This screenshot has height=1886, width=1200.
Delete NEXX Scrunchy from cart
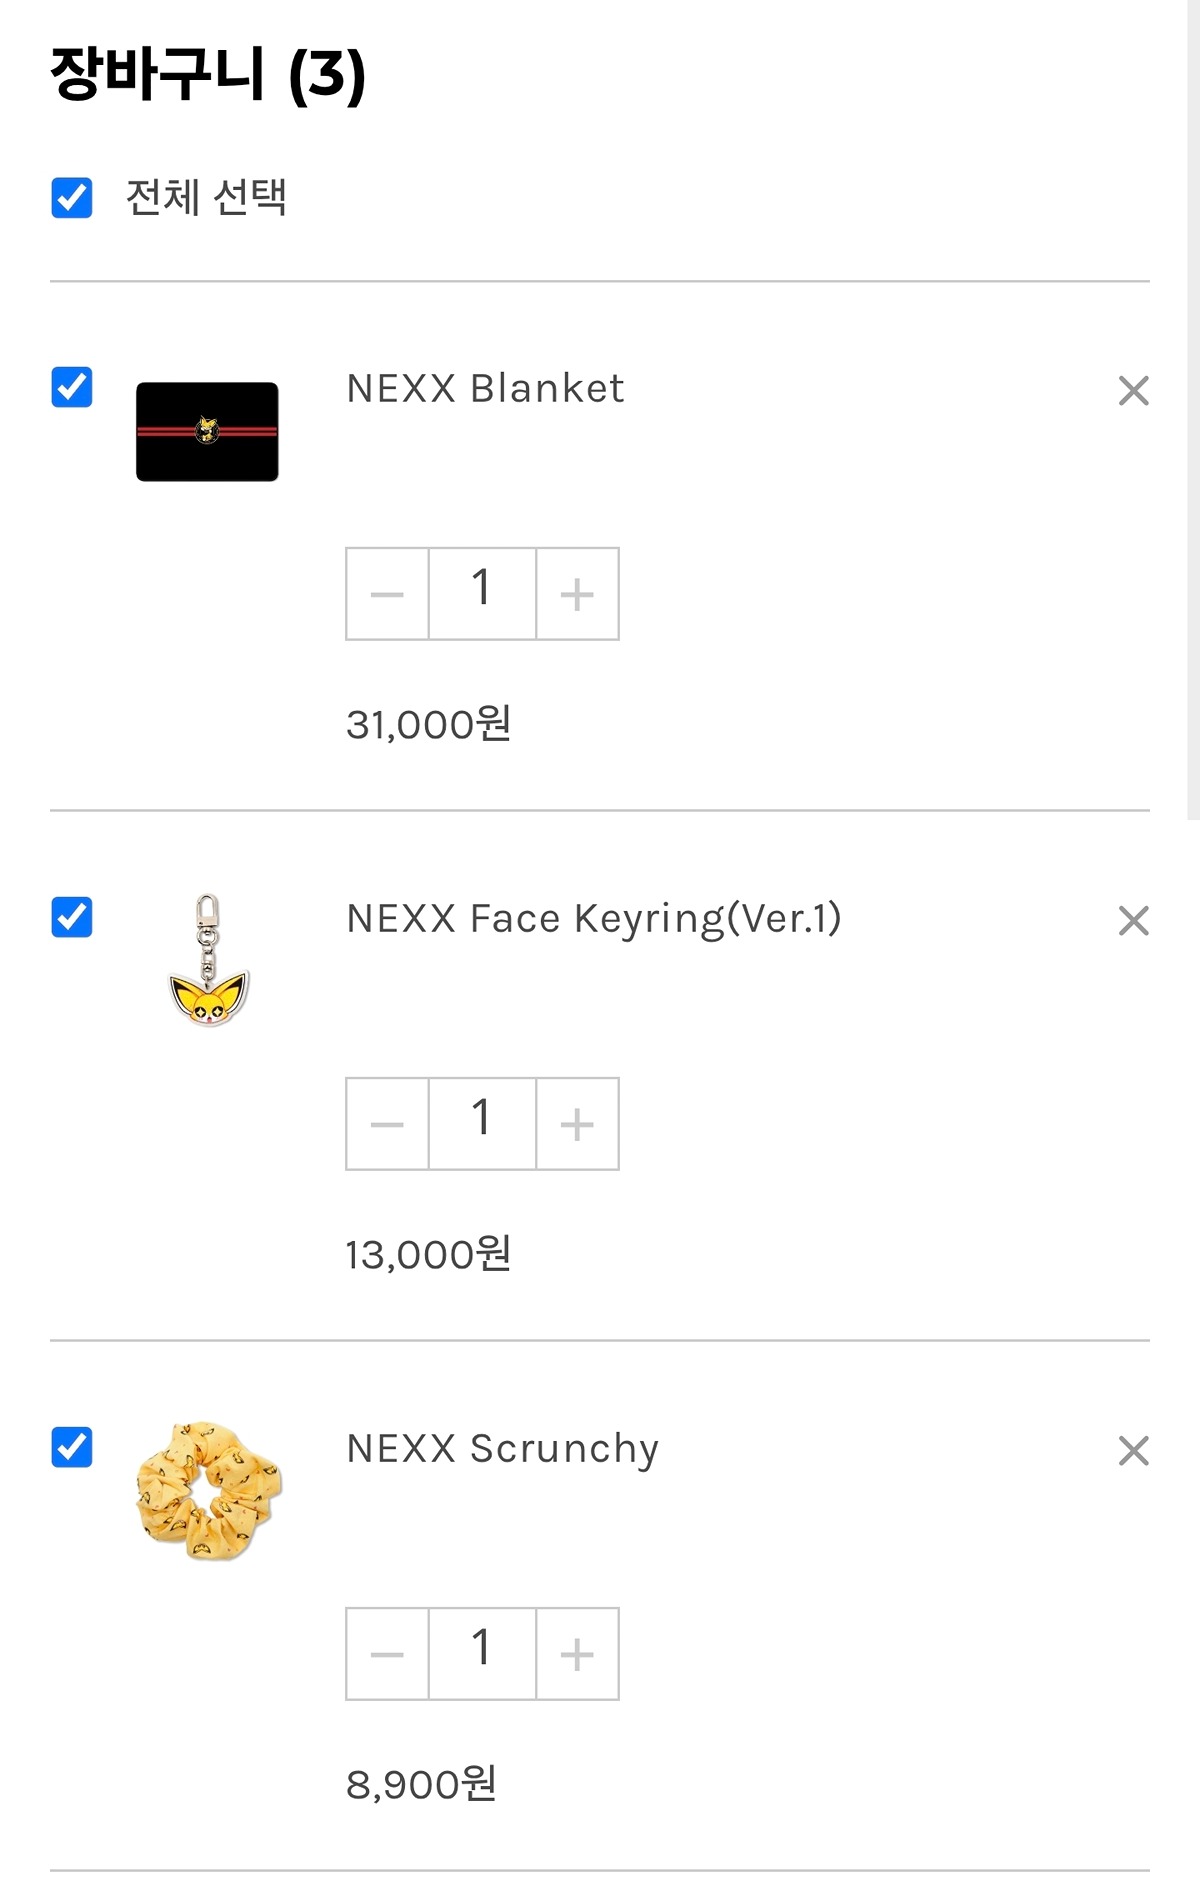click(1133, 1451)
